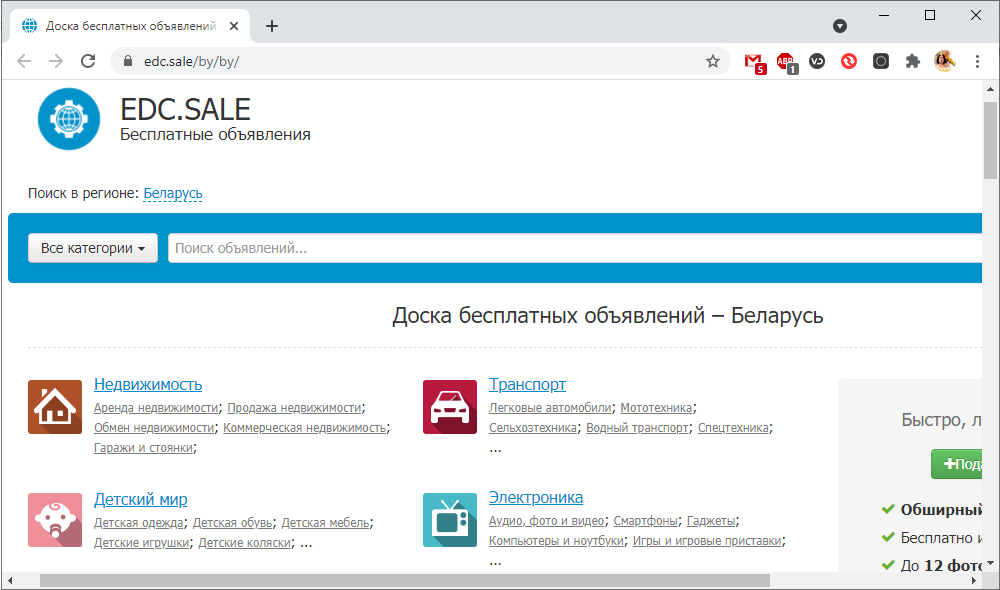Reload the page
This screenshot has height=590, width=1000.
(x=88, y=61)
